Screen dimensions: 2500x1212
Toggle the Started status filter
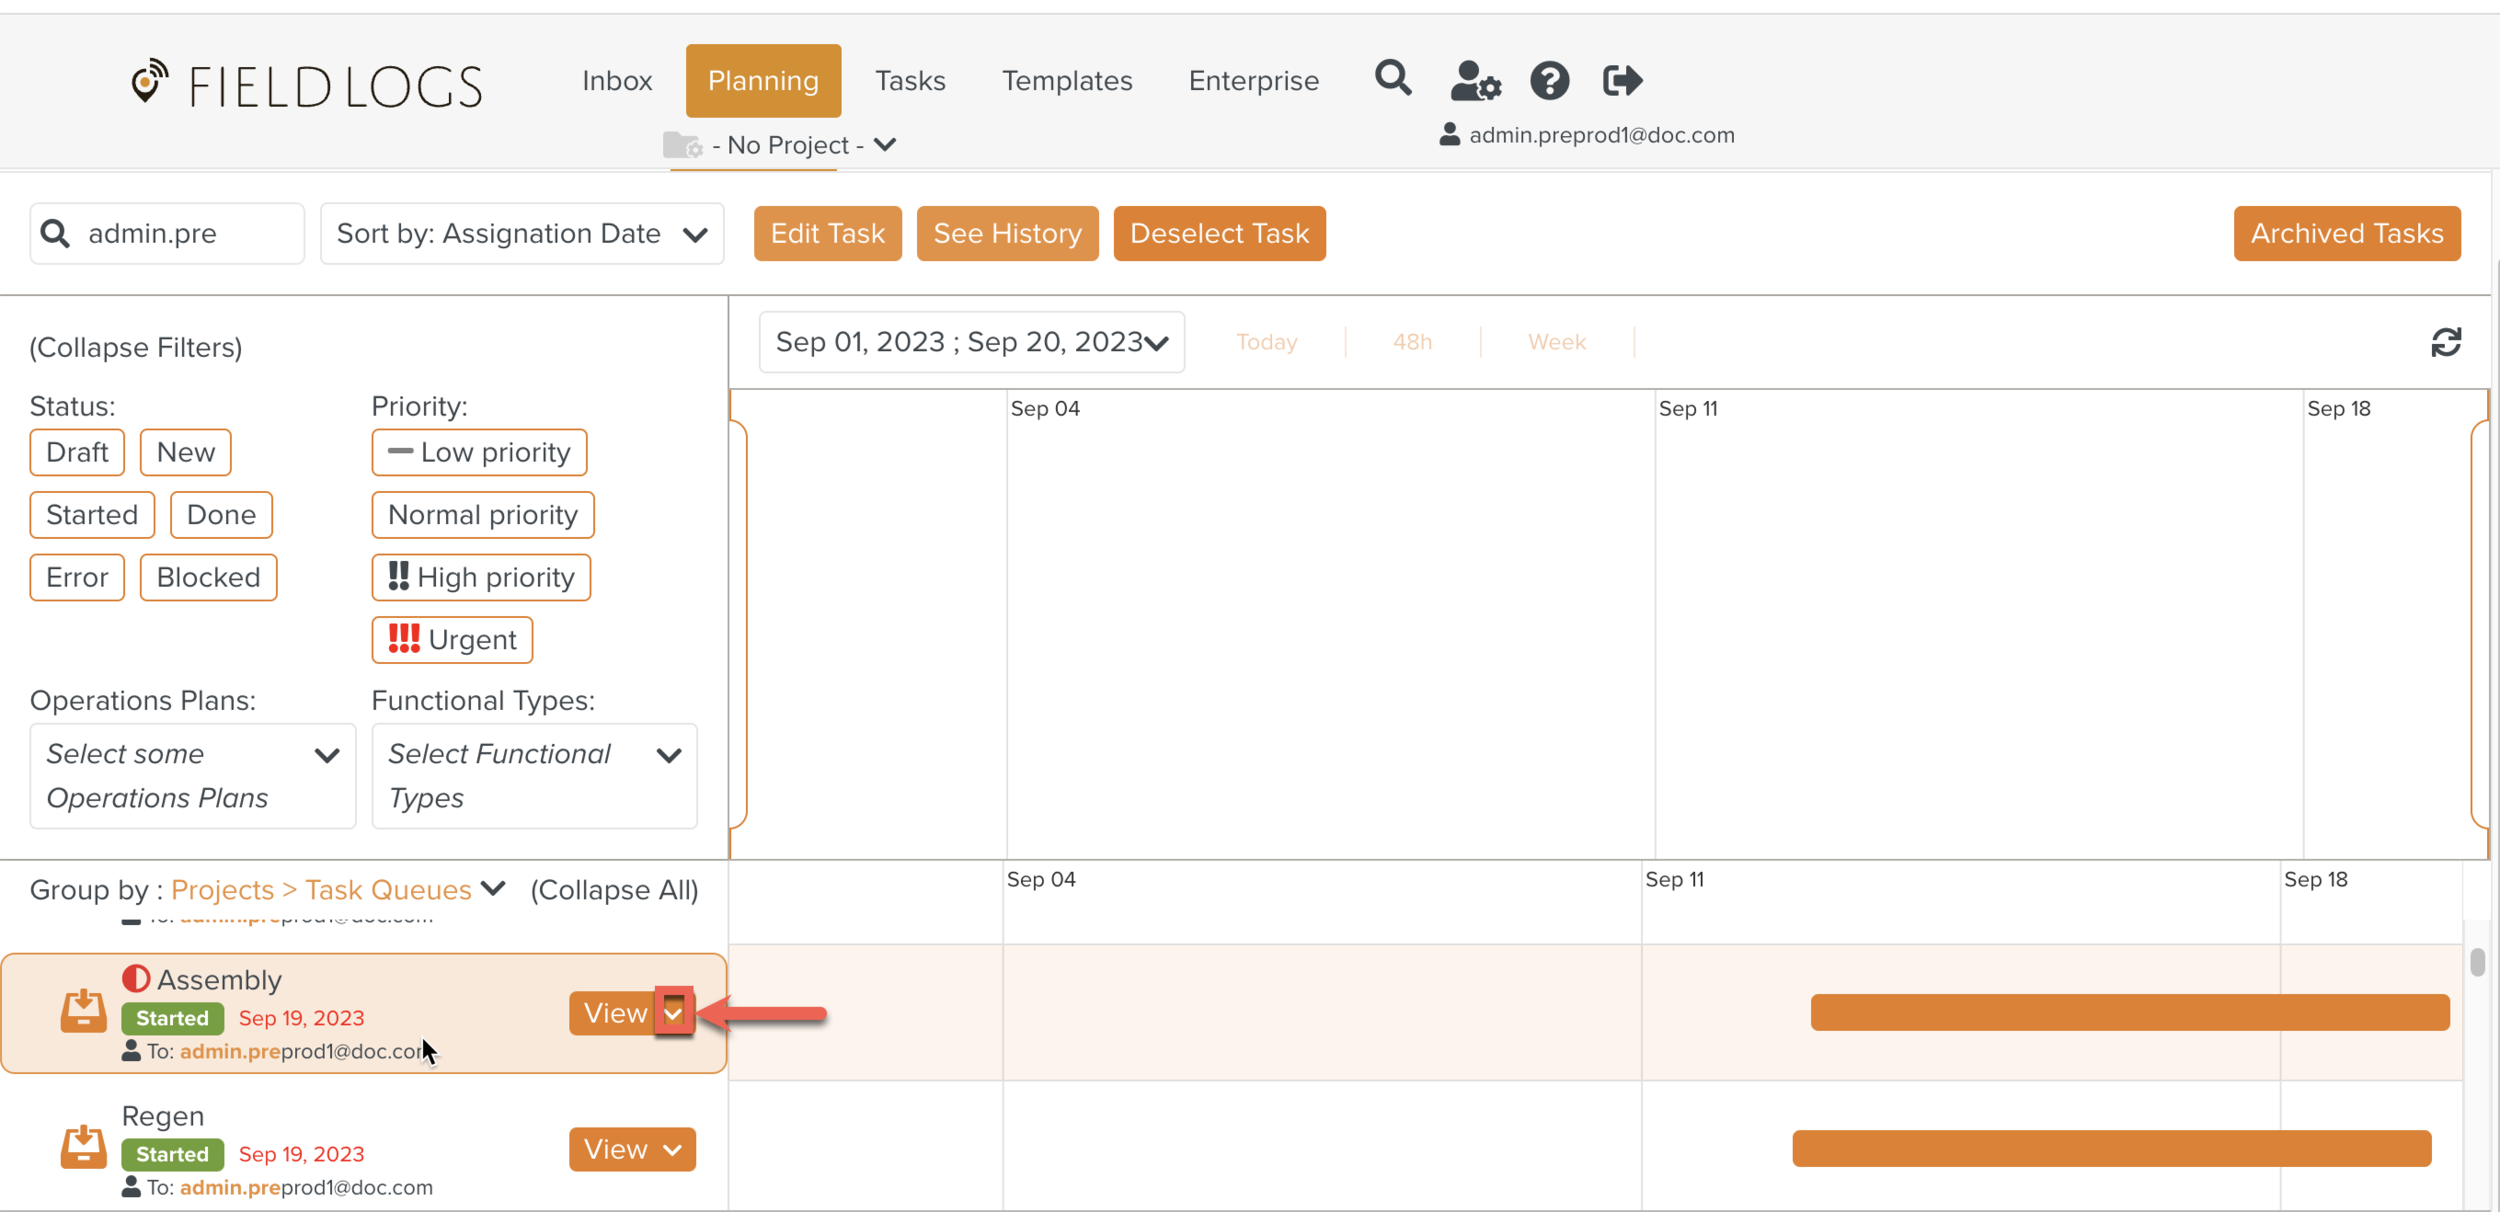92,515
